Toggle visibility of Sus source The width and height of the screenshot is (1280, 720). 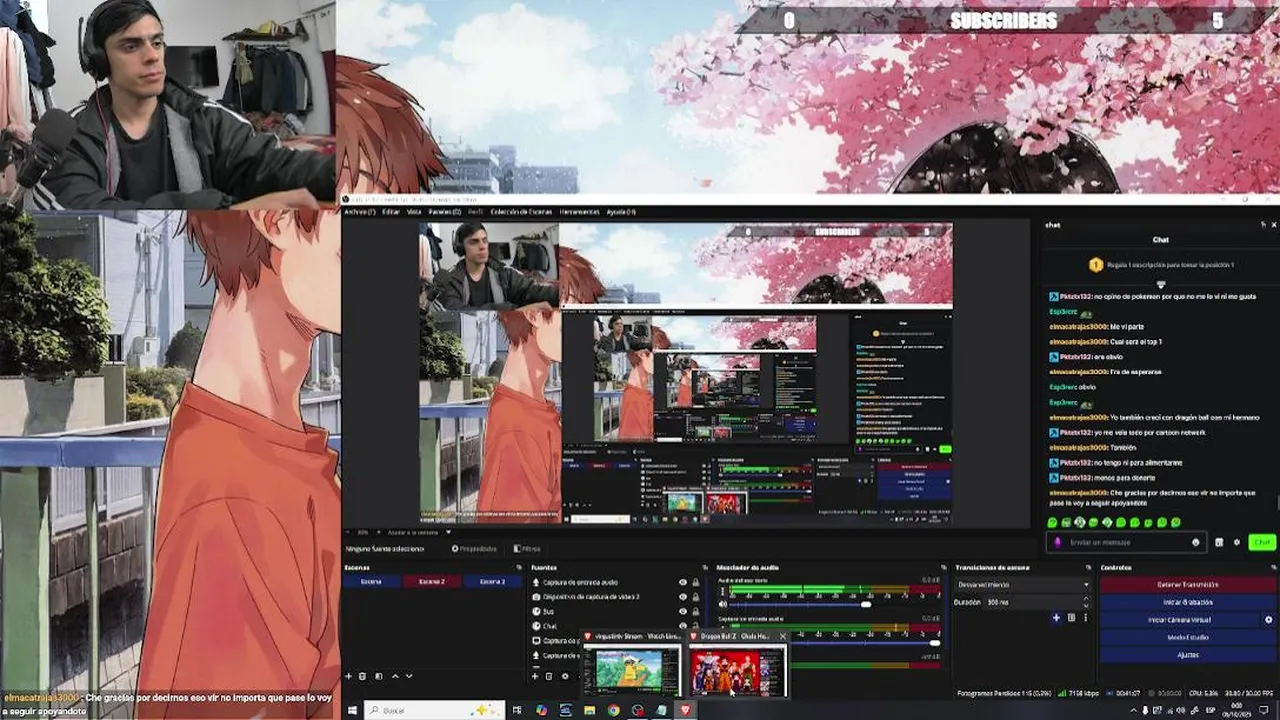coord(683,611)
